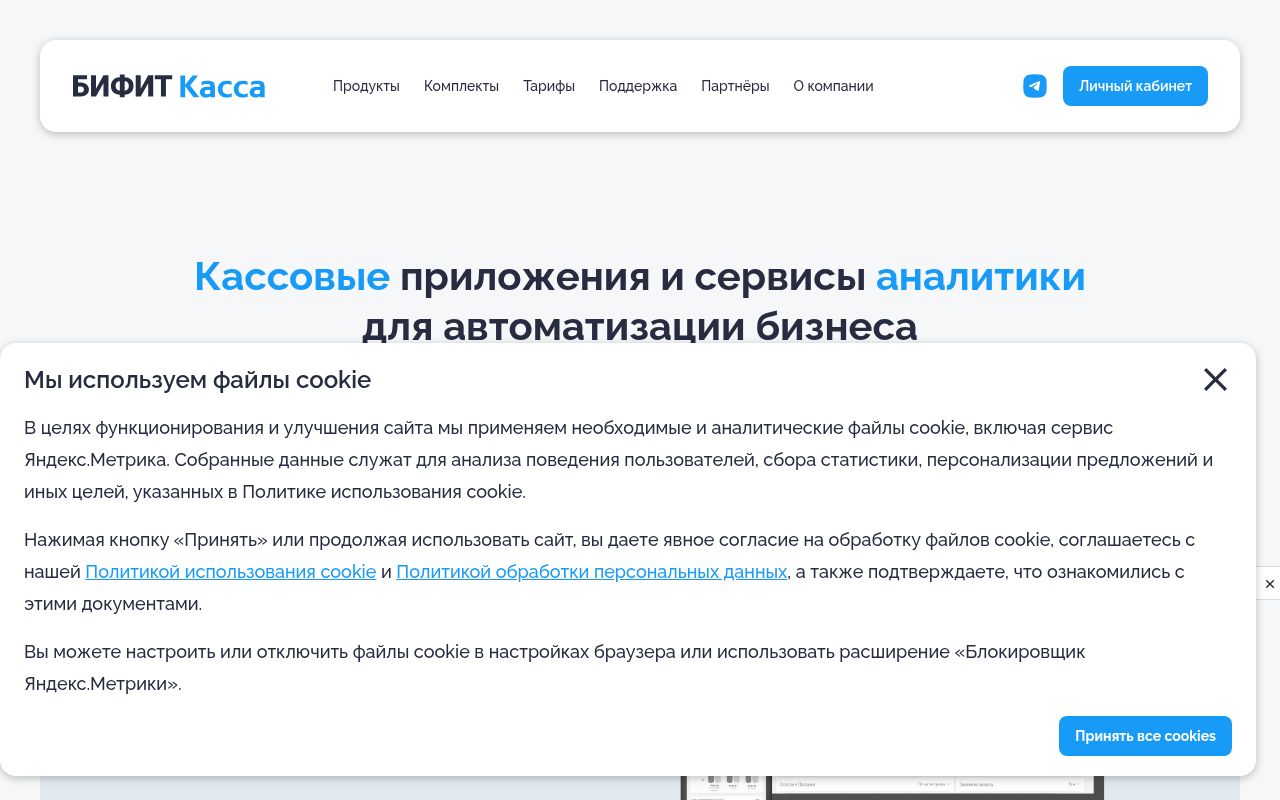Click the headline text для автоматизации бизнеса
1280x800 pixels.
click(x=640, y=327)
